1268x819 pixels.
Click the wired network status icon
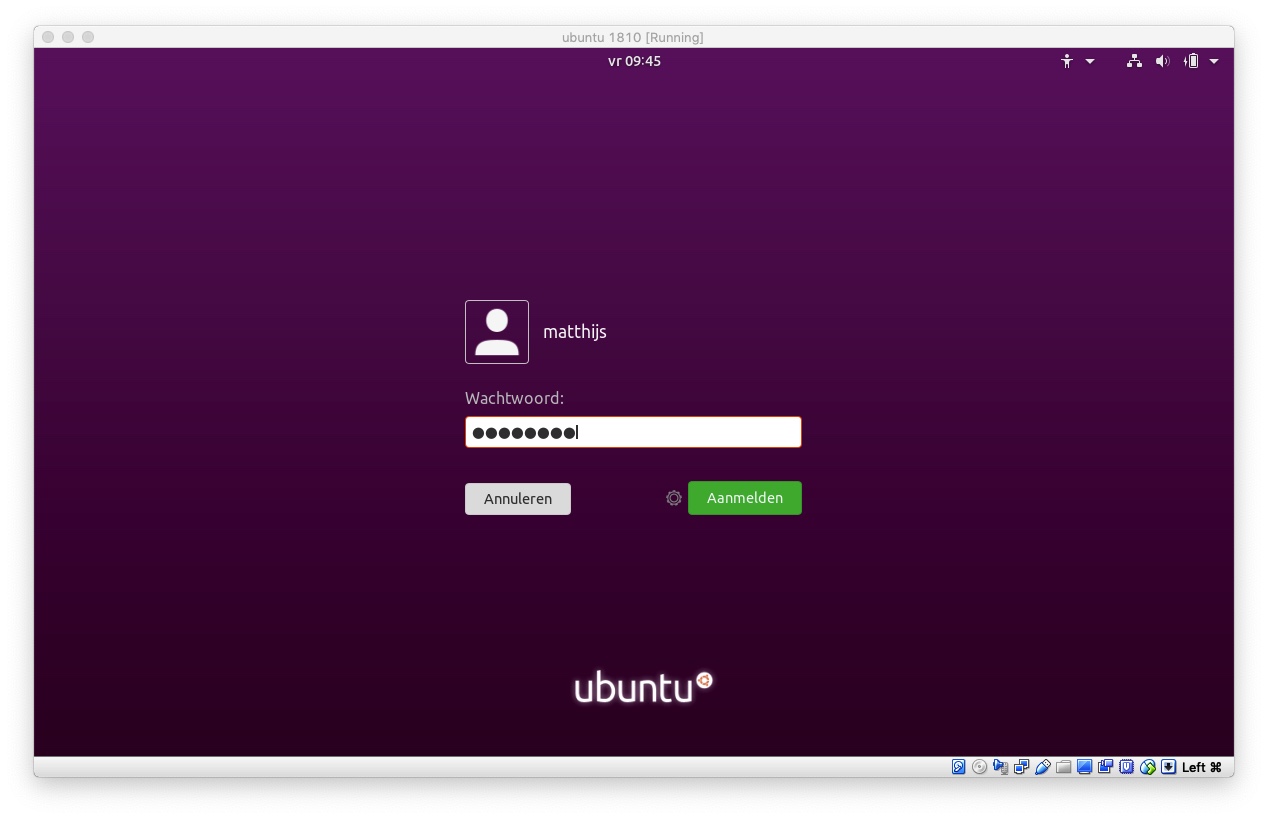[1134, 61]
